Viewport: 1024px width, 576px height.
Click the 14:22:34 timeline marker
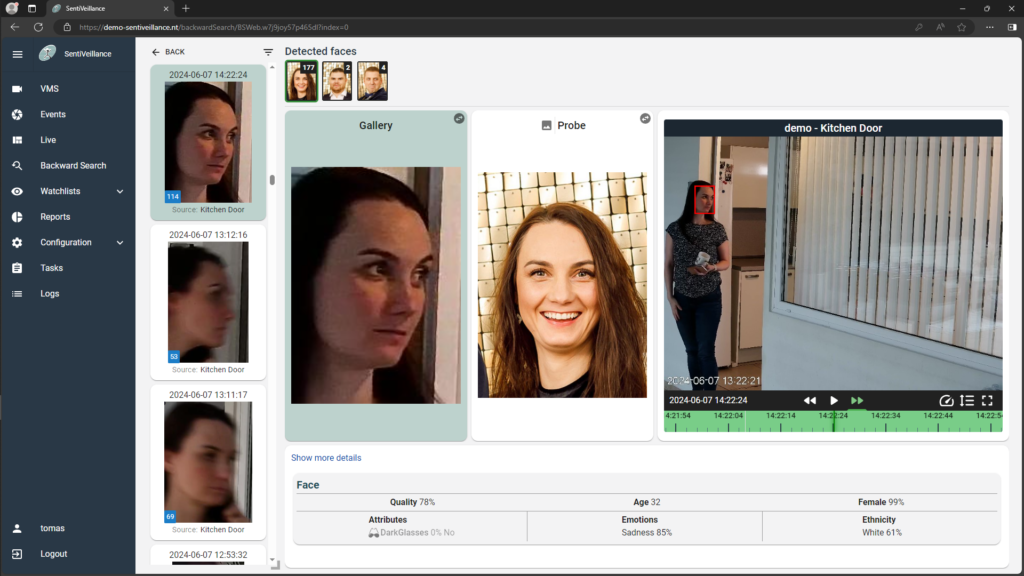click(886, 415)
